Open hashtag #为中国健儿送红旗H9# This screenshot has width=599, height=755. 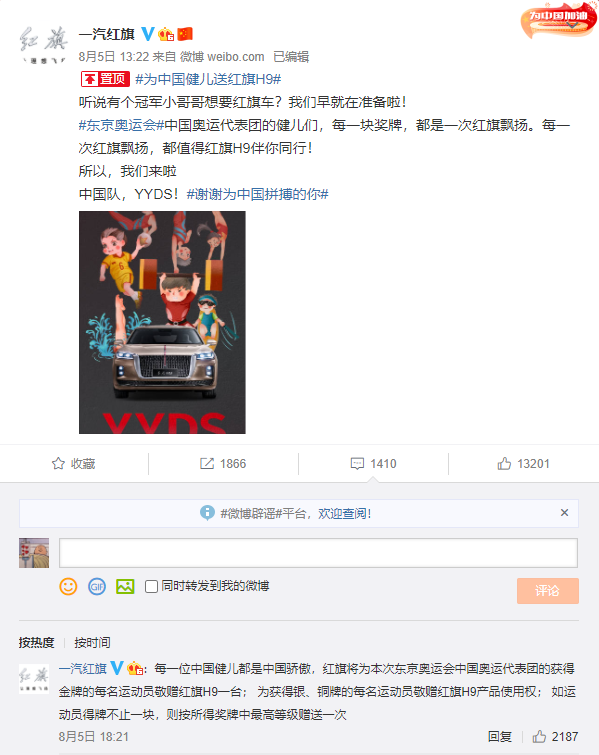[x=208, y=79]
